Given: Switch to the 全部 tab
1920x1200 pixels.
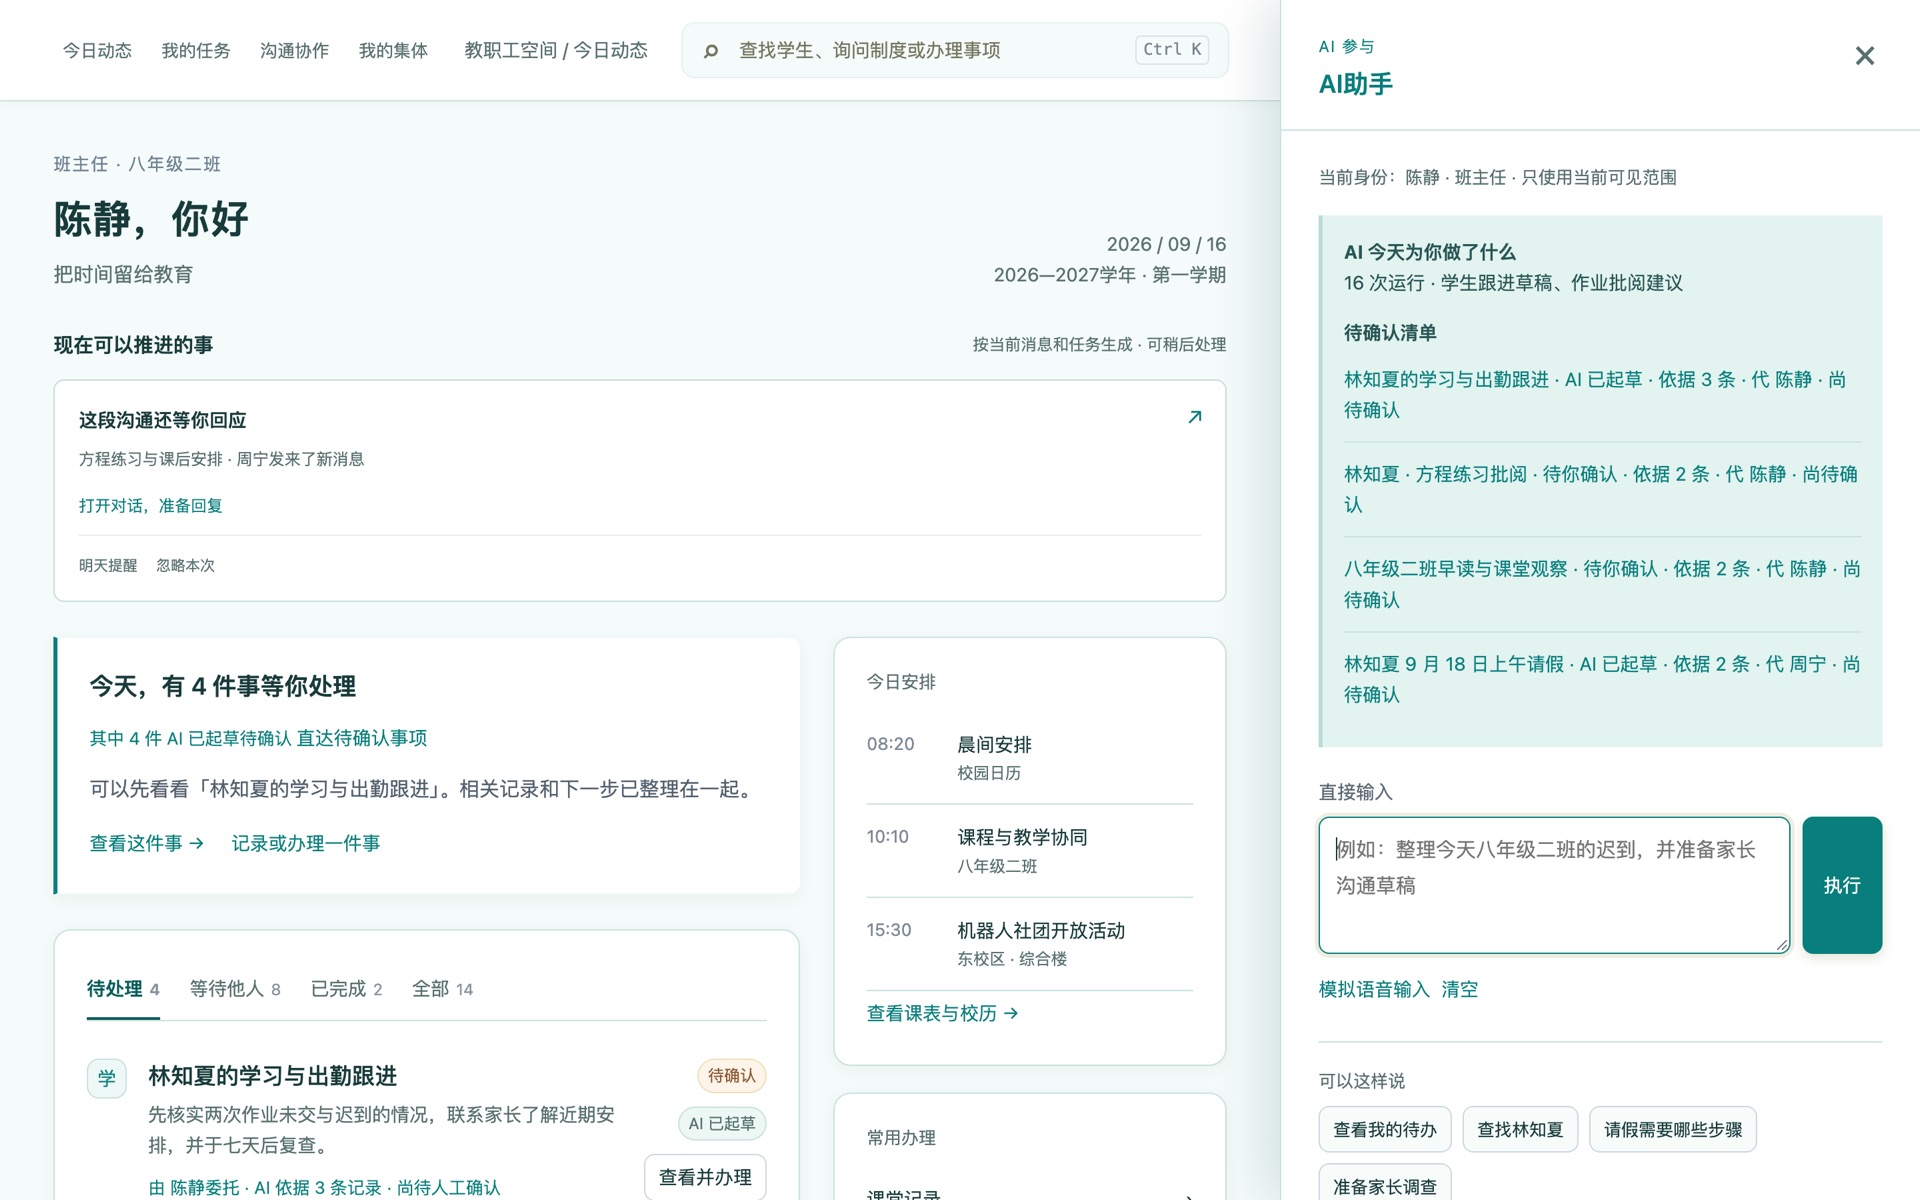Looking at the screenshot, I should coord(442,989).
